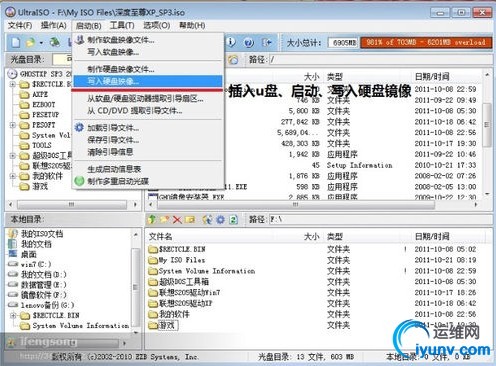The image size is (496, 366).
Task: Expand $RECYCLE.BIN in disc directory tree
Action: pyautogui.click(x=12, y=84)
